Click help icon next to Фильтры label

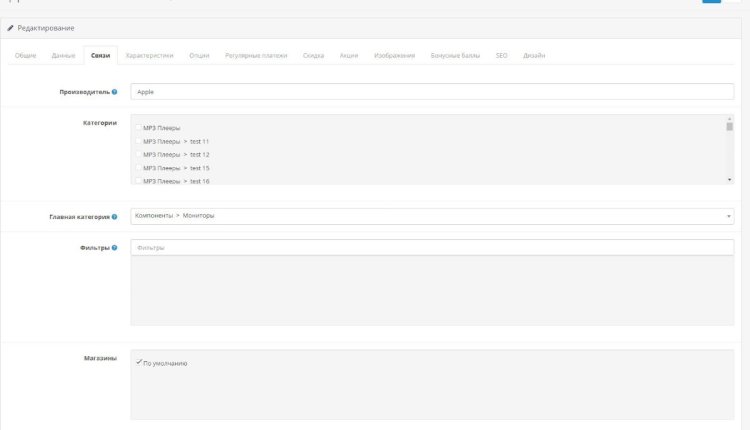coord(114,247)
